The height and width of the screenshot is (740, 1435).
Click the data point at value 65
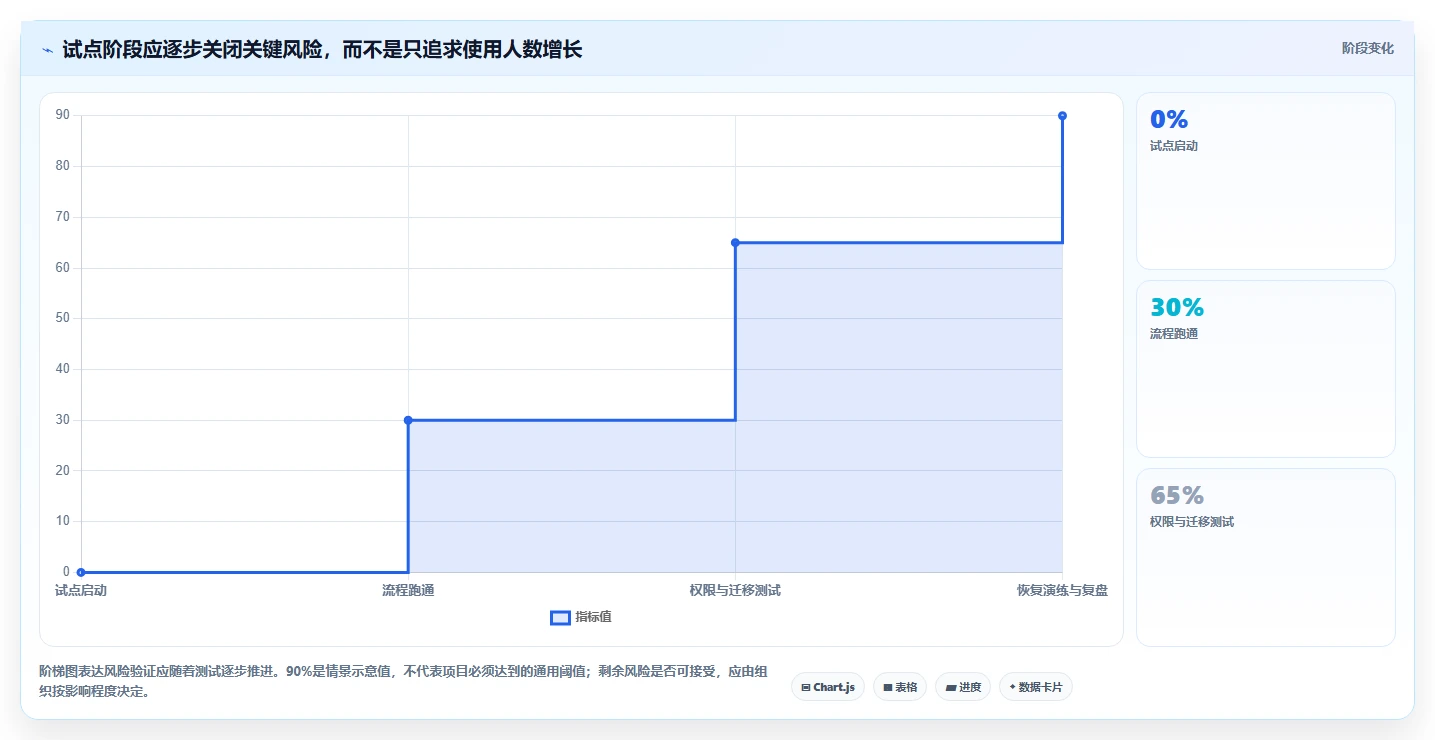735,243
